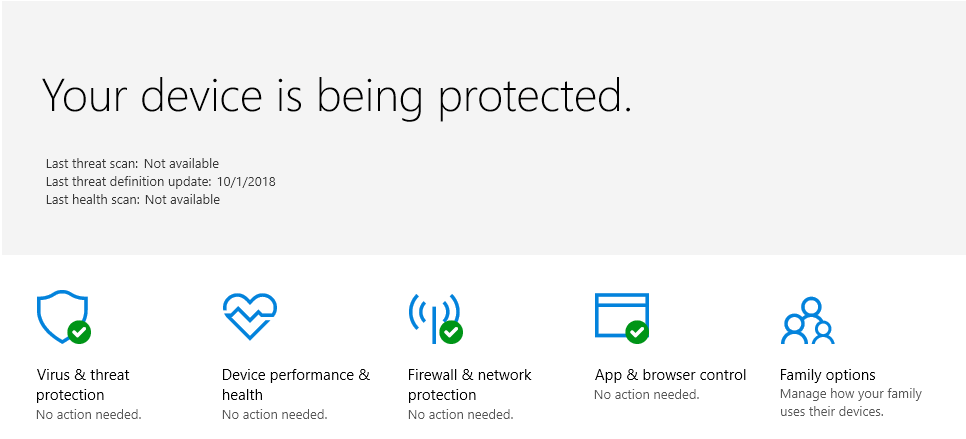Click "Manage how your family uses their devices" text
This screenshot has height=439, width=966.
(x=850, y=403)
